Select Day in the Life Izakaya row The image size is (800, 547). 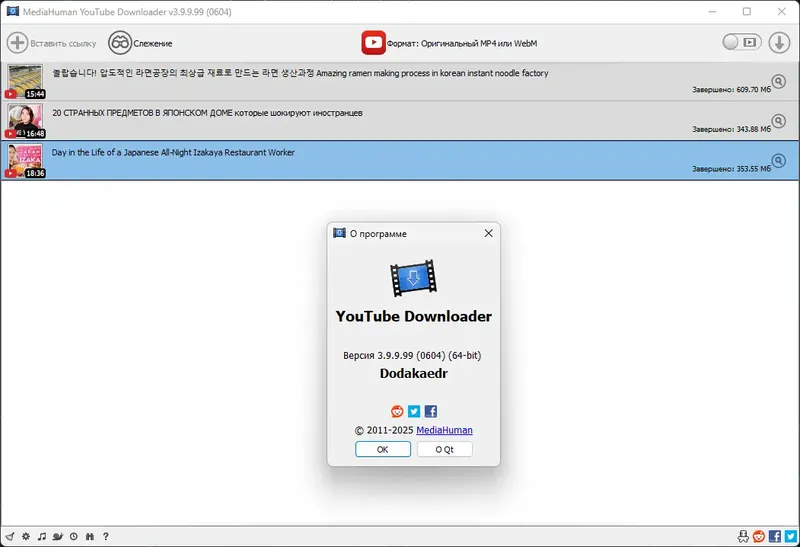pos(400,161)
